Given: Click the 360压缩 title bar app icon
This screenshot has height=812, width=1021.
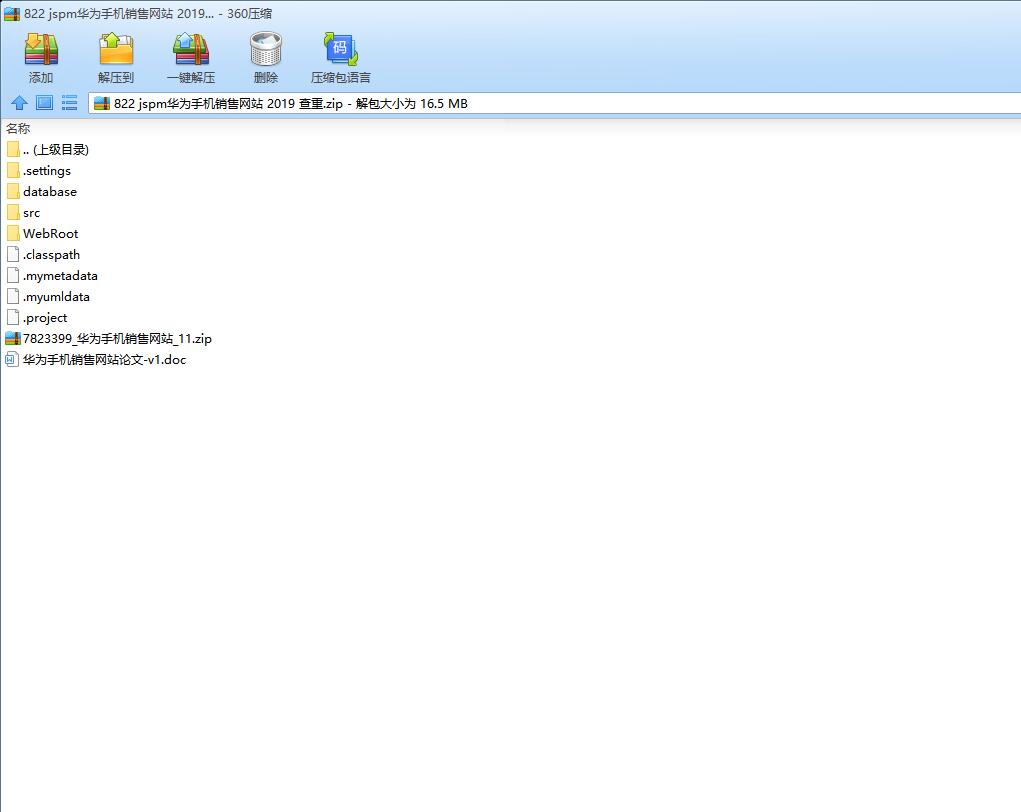Looking at the screenshot, I should coord(12,14).
